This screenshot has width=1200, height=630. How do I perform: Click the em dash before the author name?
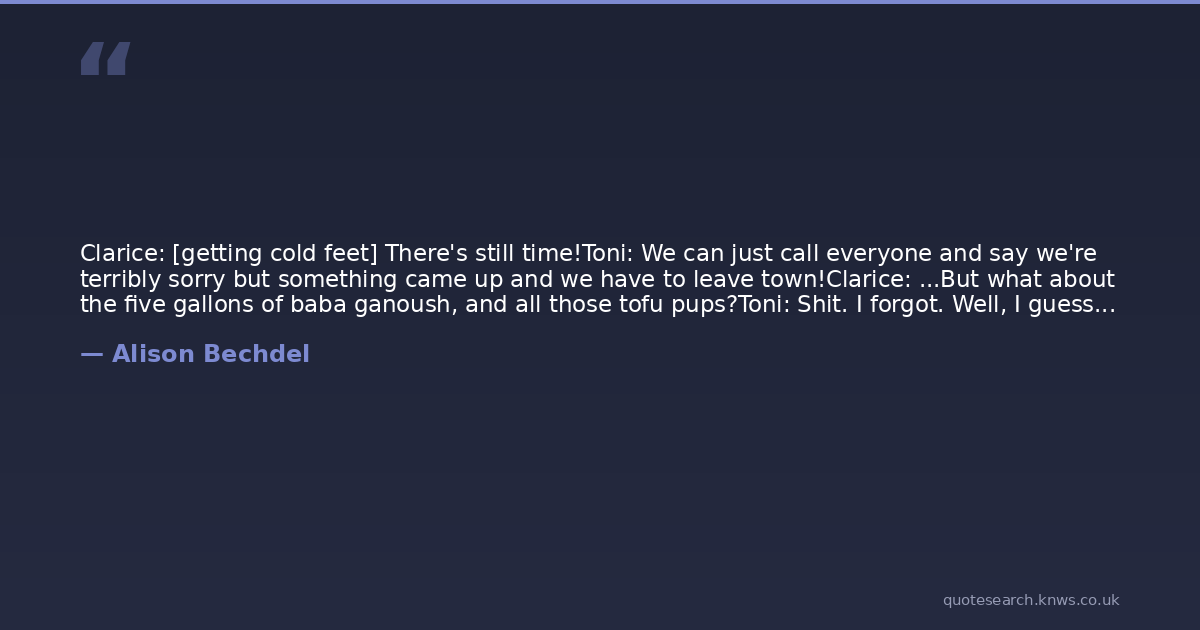91,354
